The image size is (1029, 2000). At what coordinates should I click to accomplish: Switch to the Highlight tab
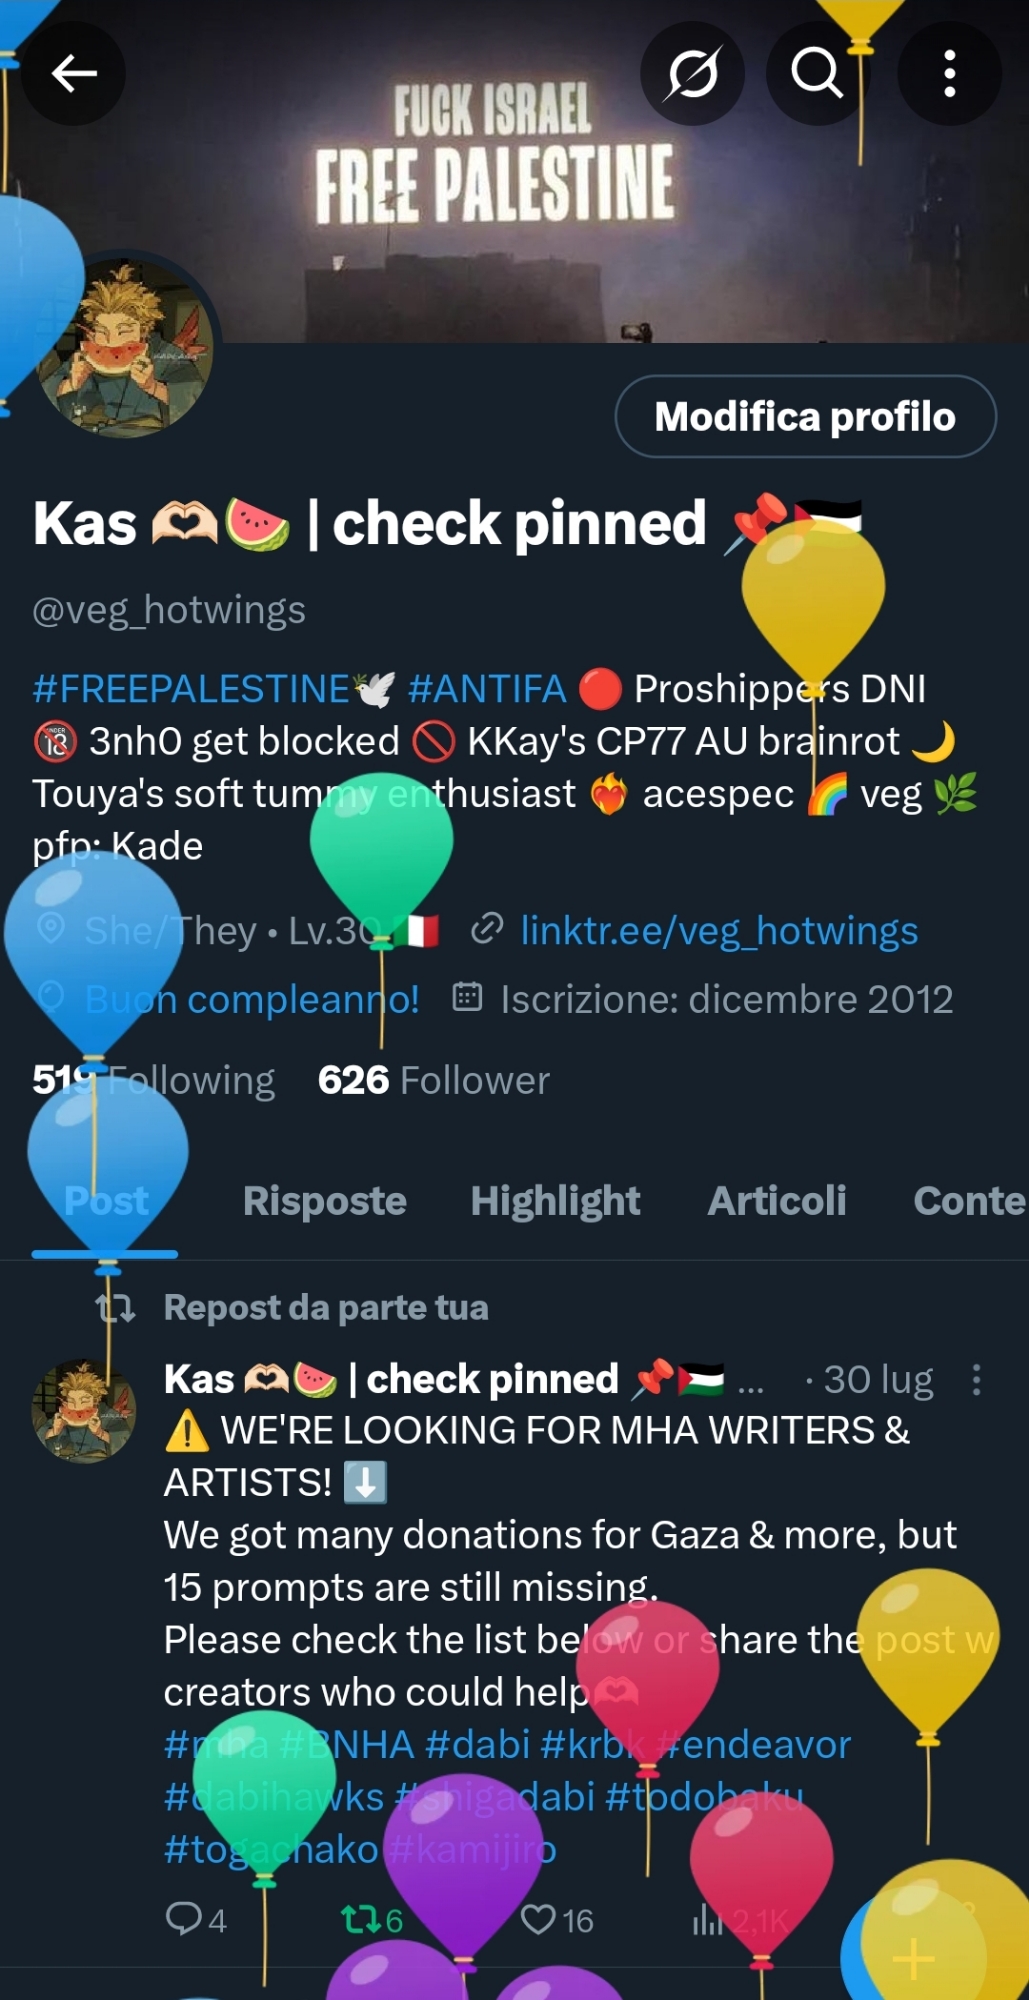555,1201
